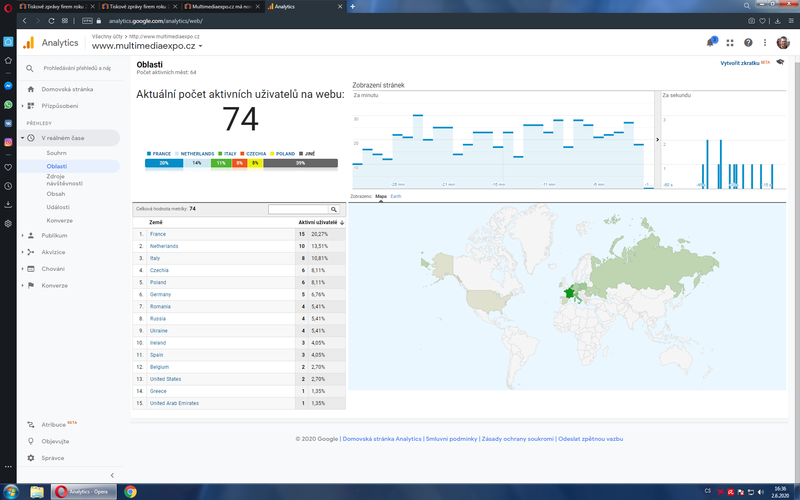Add page to bookmarks with heart icon

point(762,21)
